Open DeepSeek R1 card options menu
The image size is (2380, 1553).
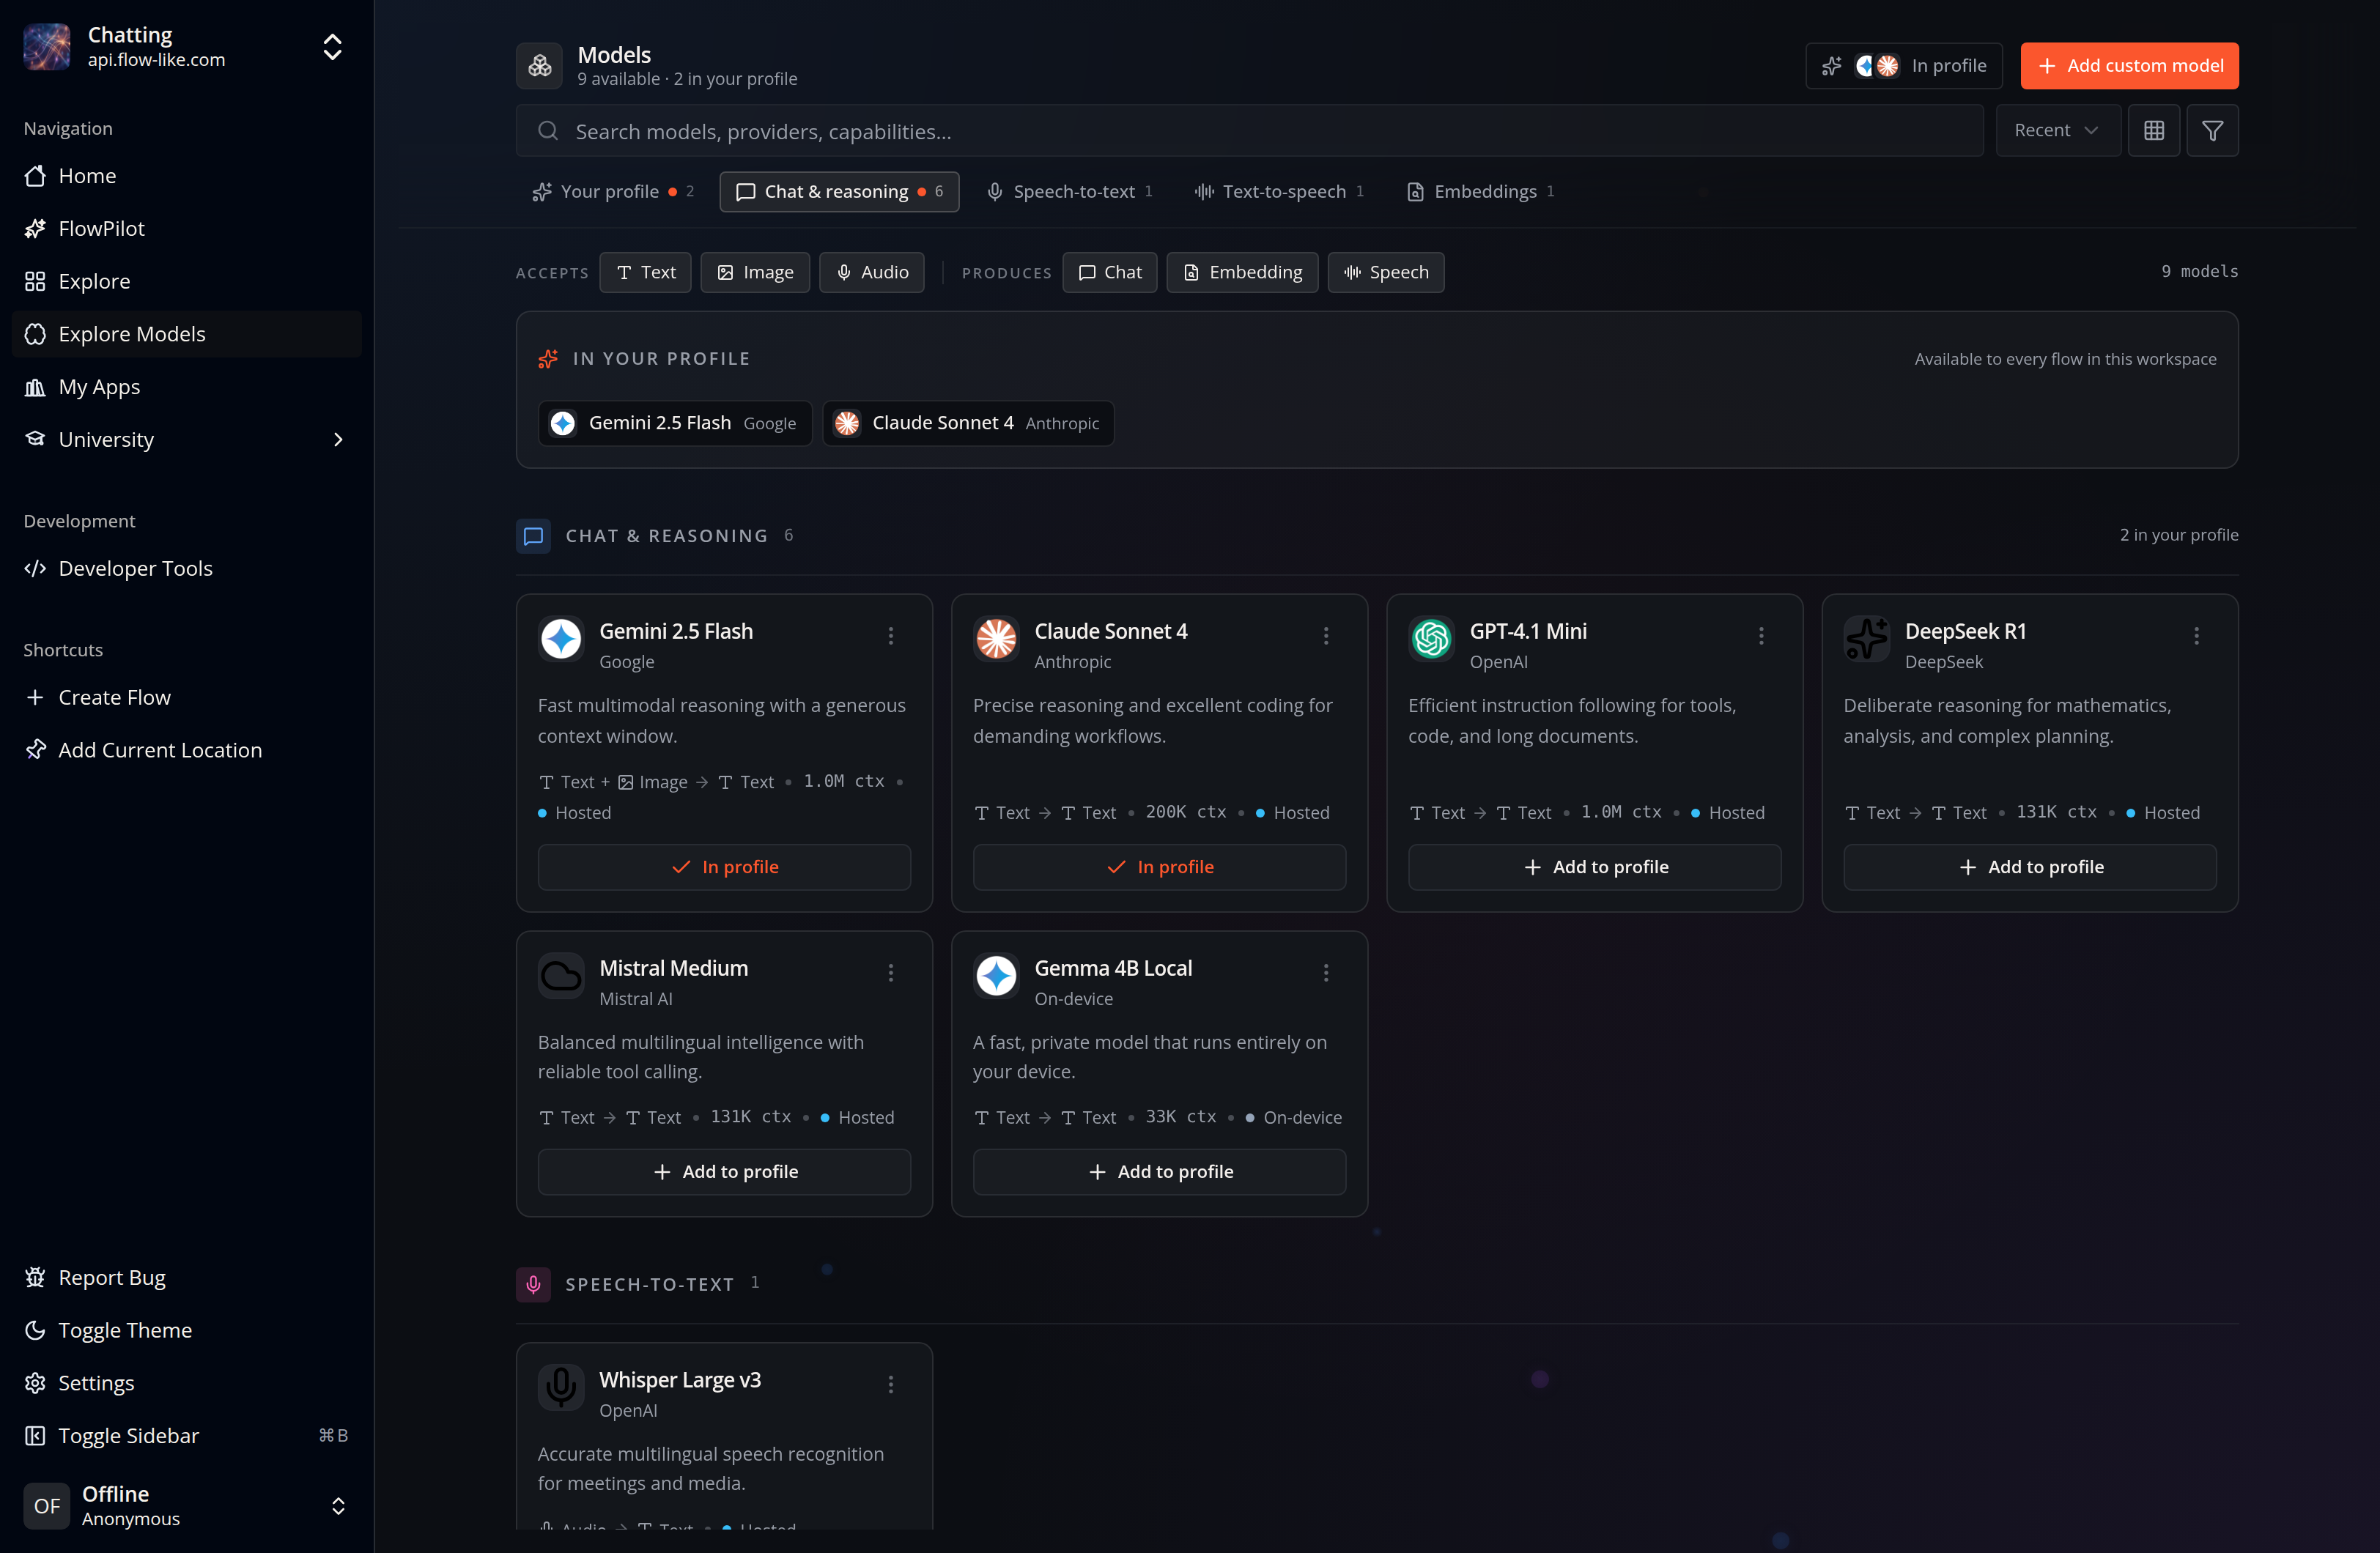[x=2196, y=636]
